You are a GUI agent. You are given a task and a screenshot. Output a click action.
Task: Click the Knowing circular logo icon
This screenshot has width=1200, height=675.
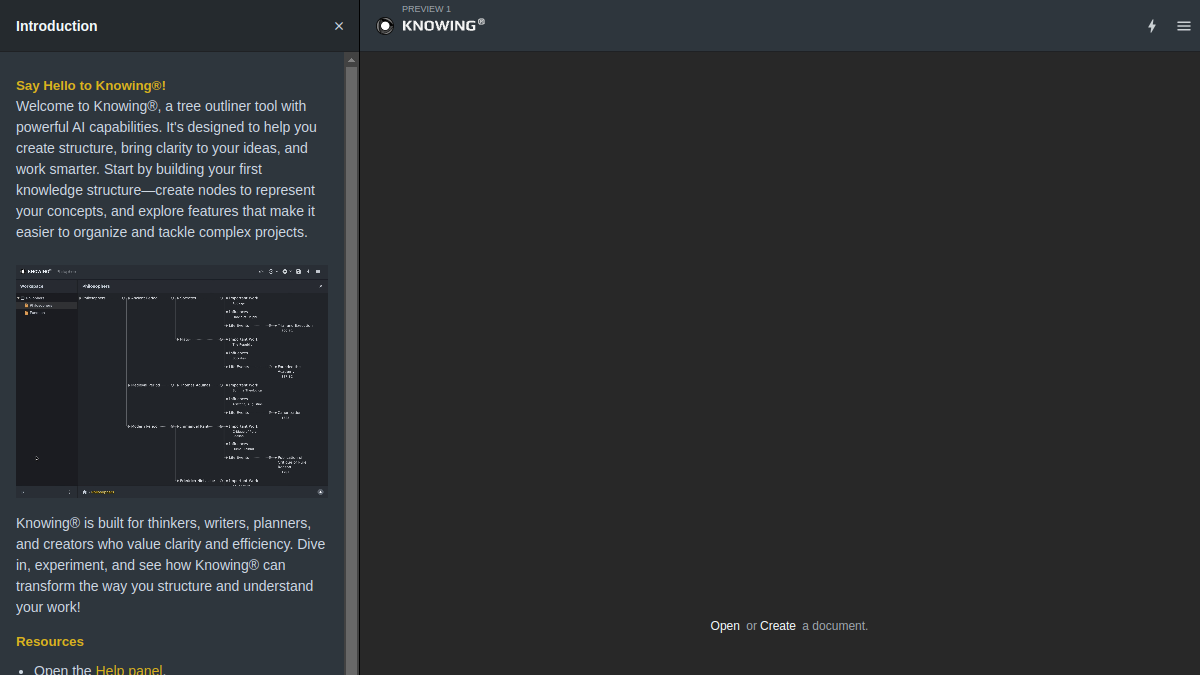tap(385, 26)
